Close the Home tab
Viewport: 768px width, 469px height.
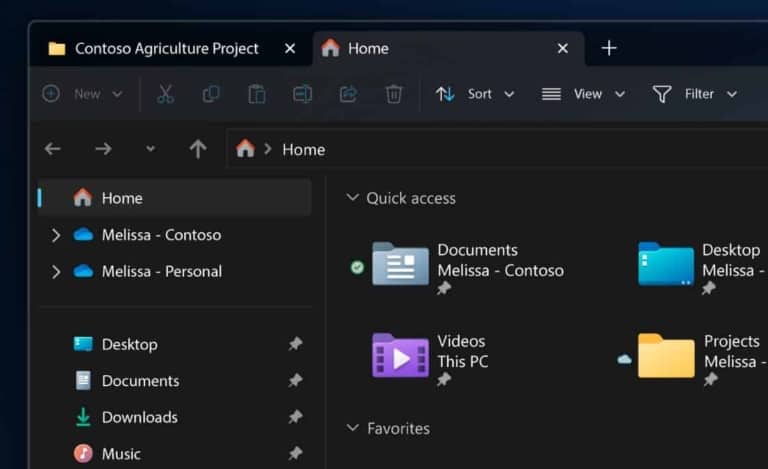point(563,48)
